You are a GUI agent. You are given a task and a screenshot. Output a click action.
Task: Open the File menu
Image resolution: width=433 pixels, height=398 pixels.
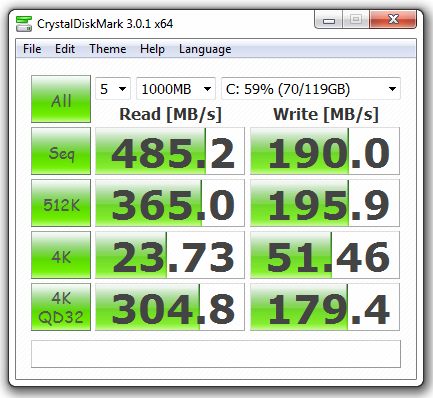click(32, 49)
